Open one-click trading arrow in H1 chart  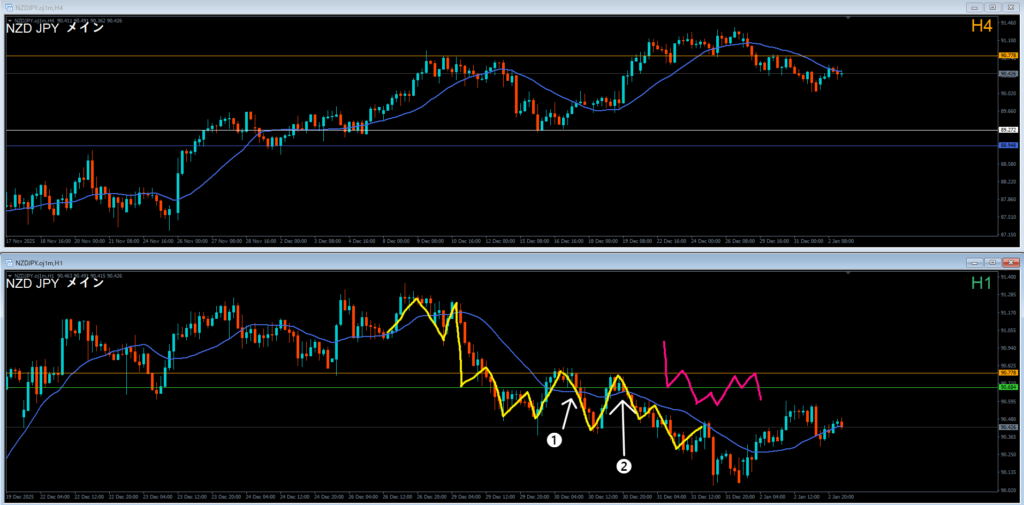(8, 276)
